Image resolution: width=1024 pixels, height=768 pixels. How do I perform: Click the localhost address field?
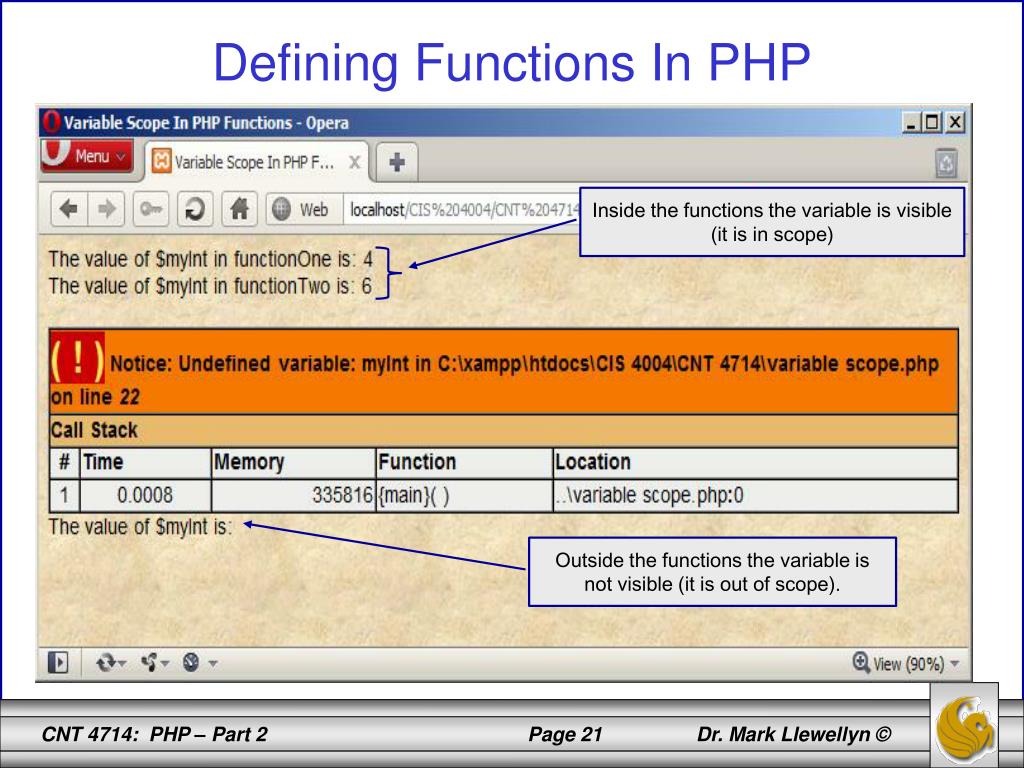click(461, 210)
